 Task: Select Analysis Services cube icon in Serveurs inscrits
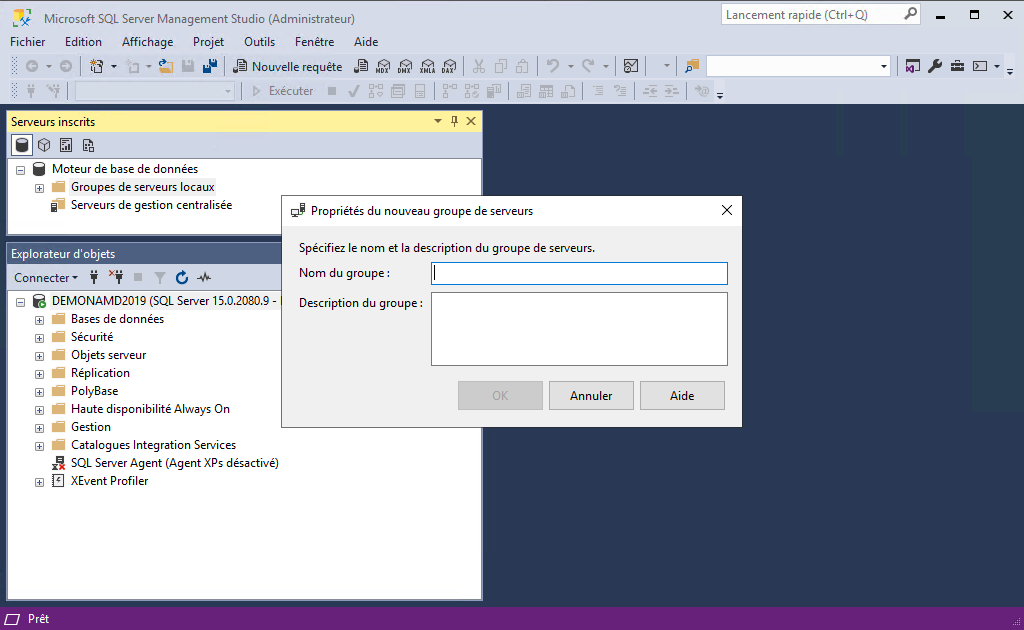click(x=44, y=145)
